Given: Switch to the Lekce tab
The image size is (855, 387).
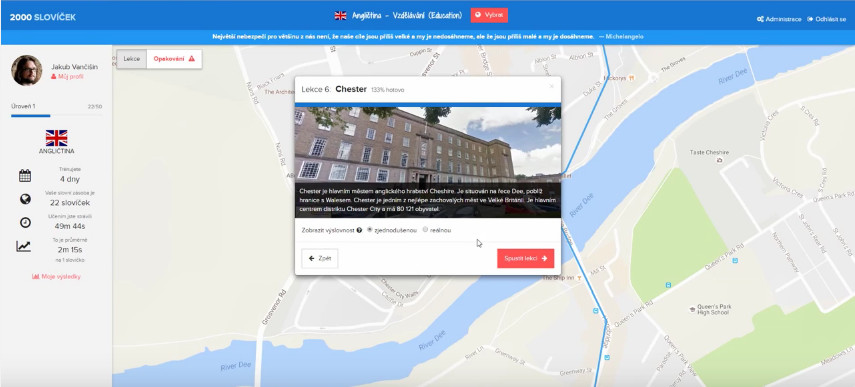Looking at the screenshot, I should point(131,59).
